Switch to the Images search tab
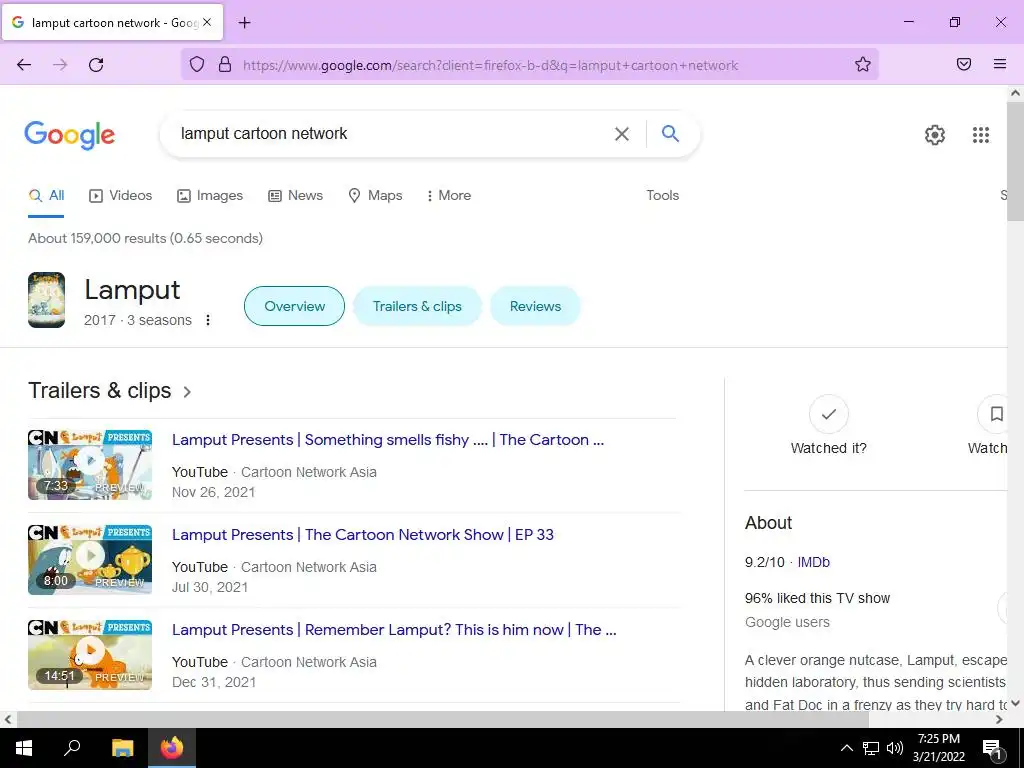Image resolution: width=1024 pixels, height=768 pixels. 210,195
